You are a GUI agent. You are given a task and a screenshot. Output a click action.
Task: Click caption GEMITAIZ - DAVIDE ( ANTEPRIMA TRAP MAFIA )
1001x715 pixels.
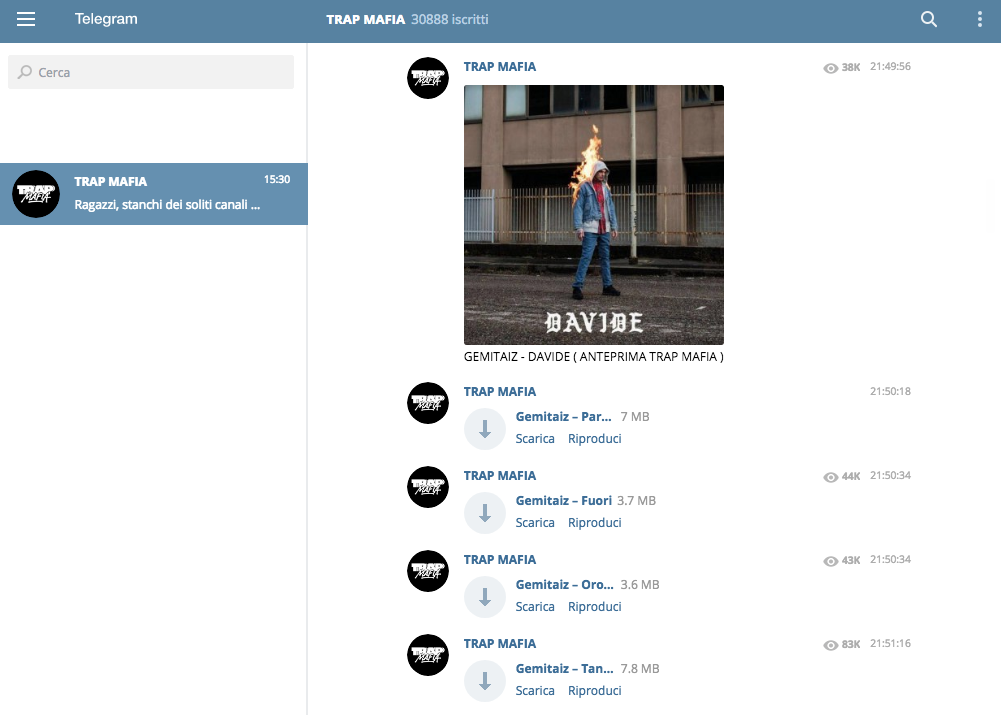tap(594, 357)
